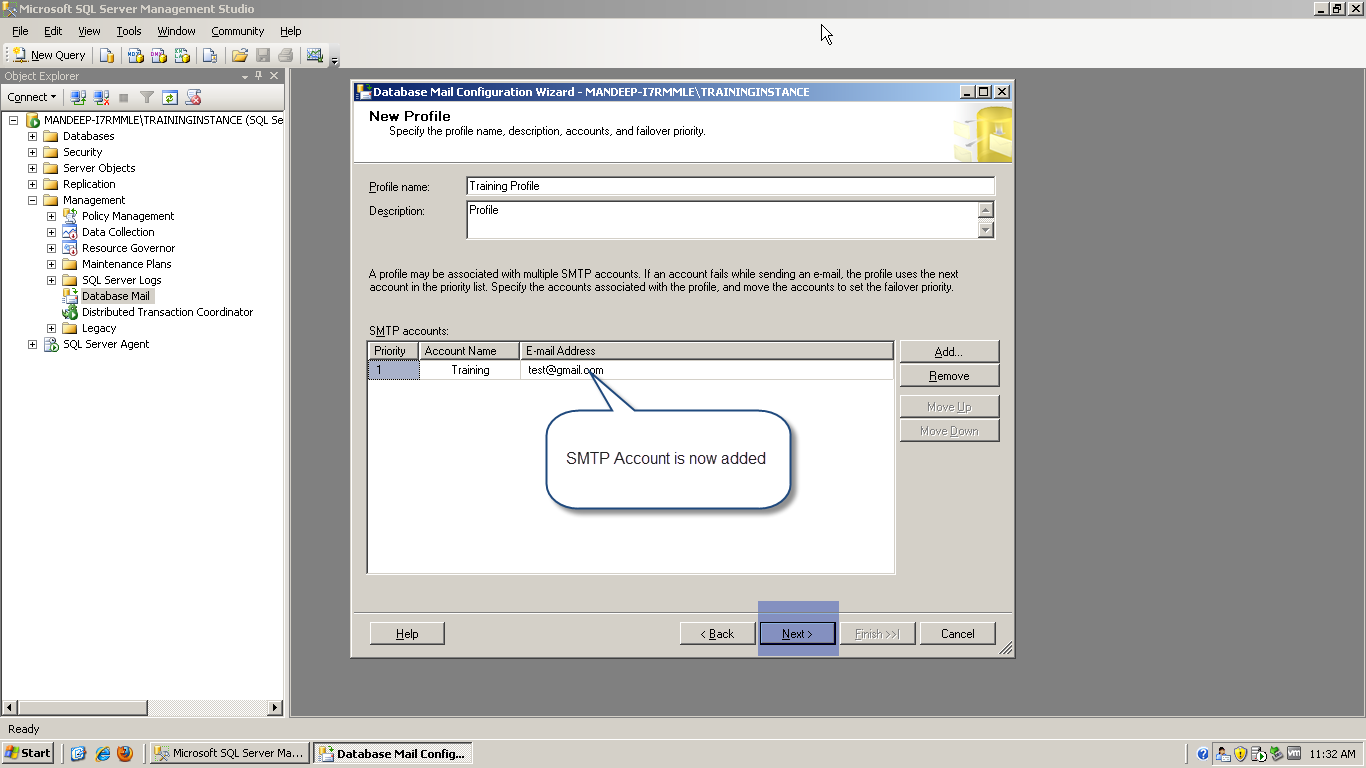
Task: Select Data Collection tree item
Action: click(x=118, y=232)
